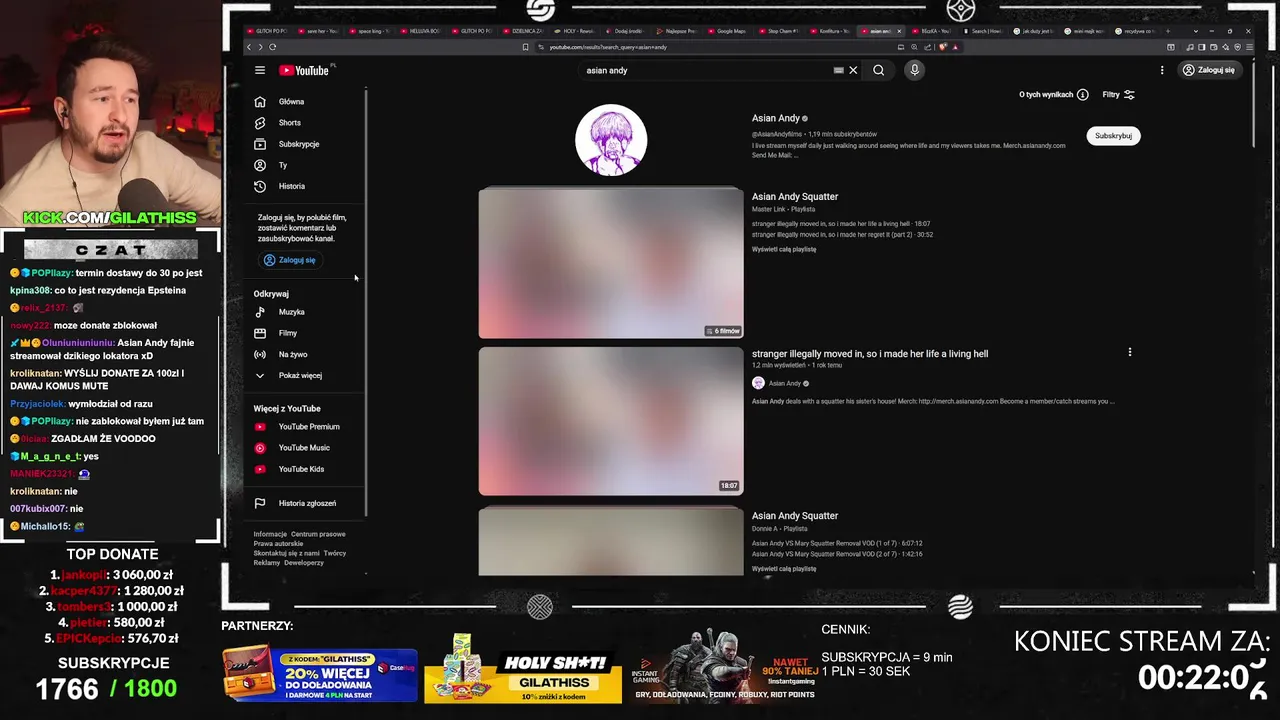Click the Prawa autorskie footer link
This screenshot has width=1280, height=720.
(x=278, y=544)
